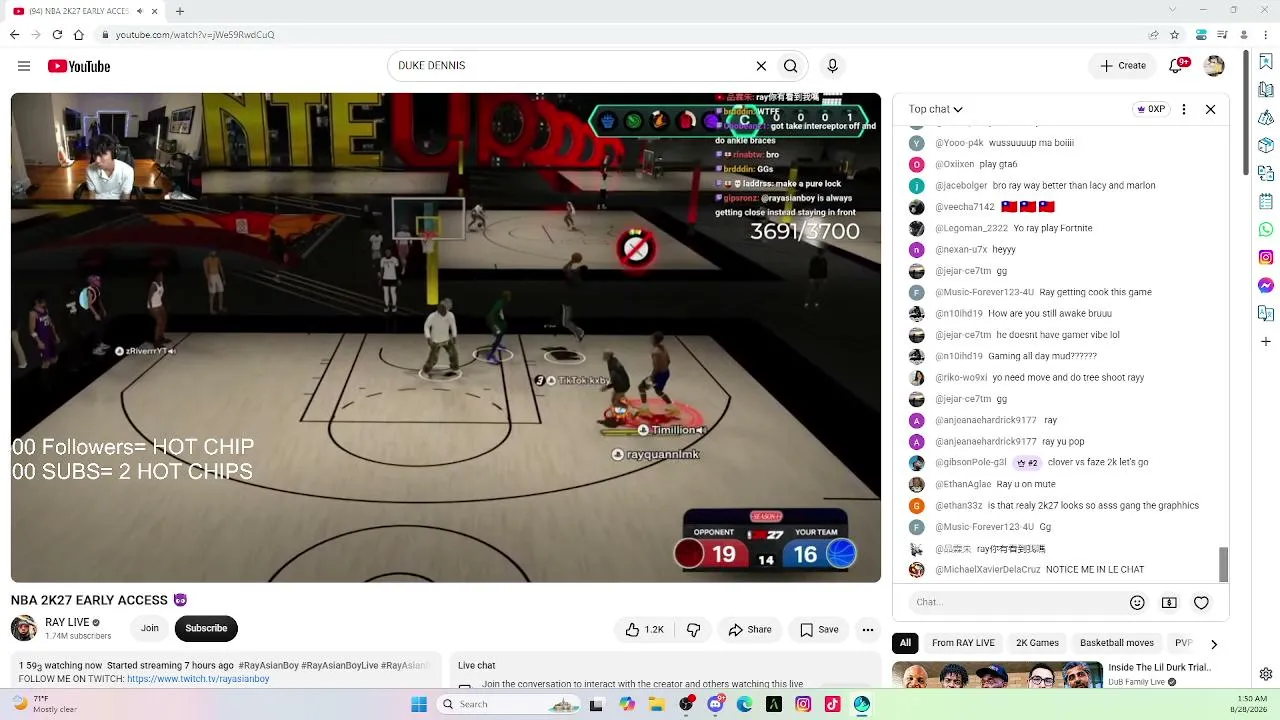Open browser sidebar settings gear
The height and width of the screenshot is (720, 1280).
(x=1266, y=674)
